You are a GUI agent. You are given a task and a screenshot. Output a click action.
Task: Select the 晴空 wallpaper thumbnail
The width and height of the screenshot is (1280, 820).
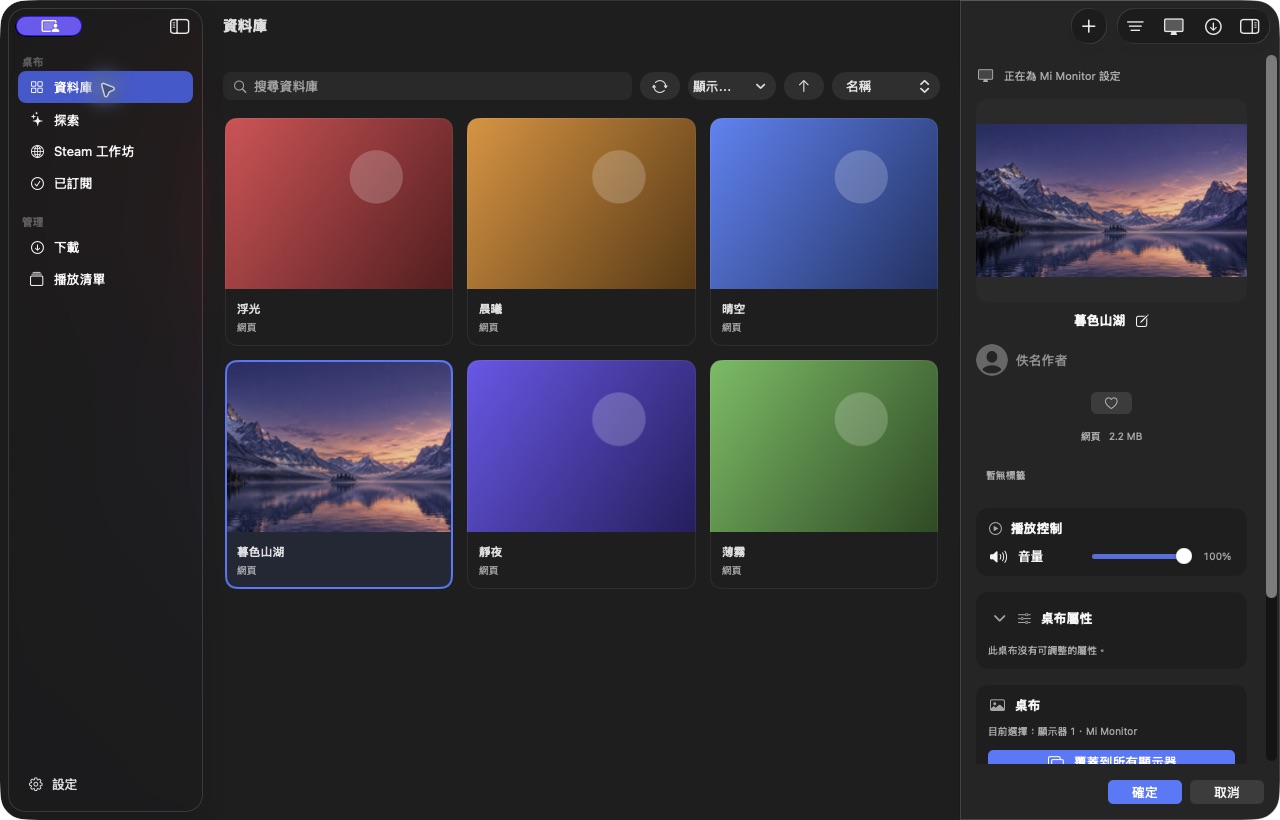point(824,204)
